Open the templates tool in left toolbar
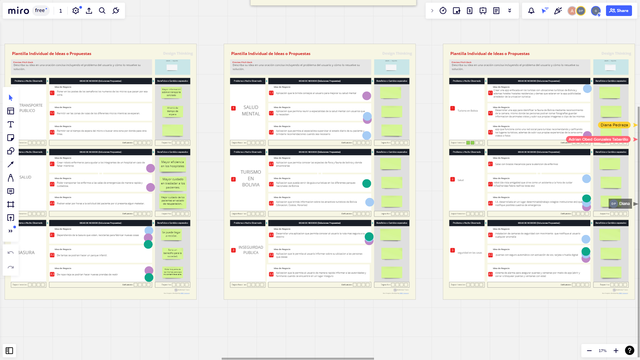 11,111
